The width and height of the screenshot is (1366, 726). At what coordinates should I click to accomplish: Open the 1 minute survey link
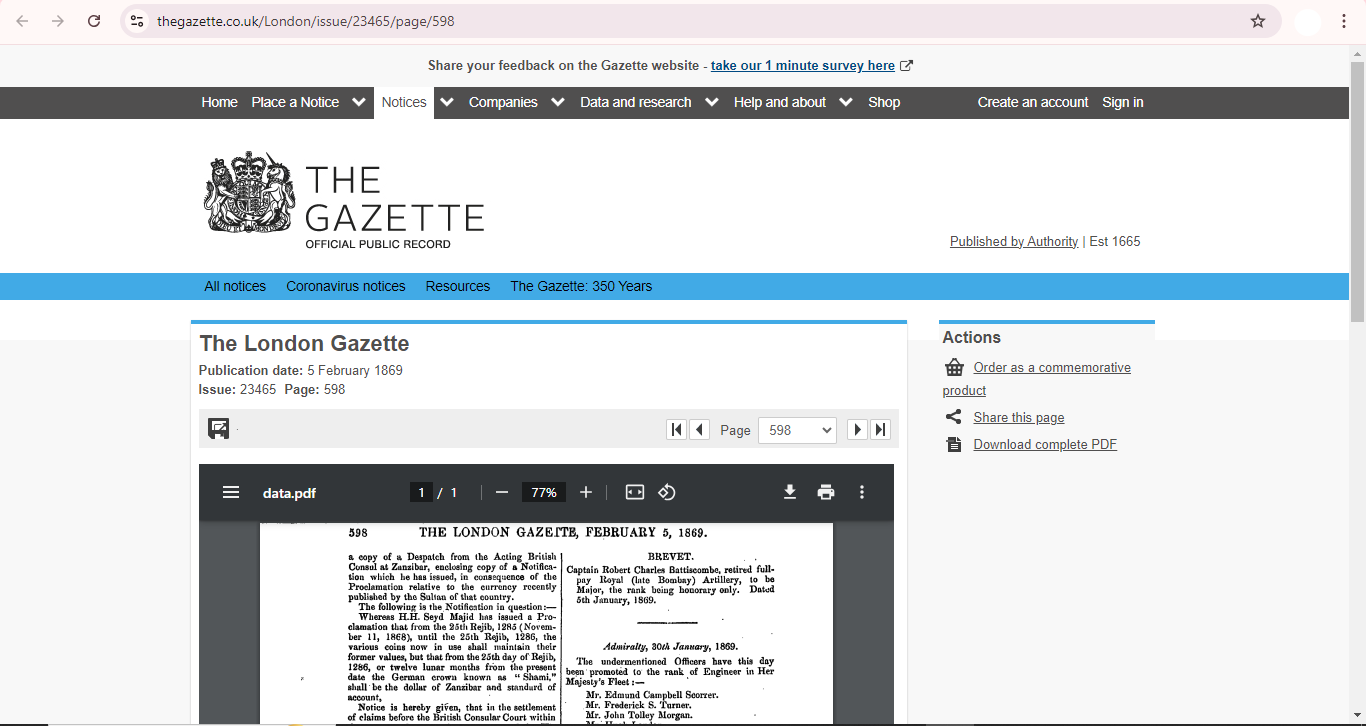click(x=803, y=65)
